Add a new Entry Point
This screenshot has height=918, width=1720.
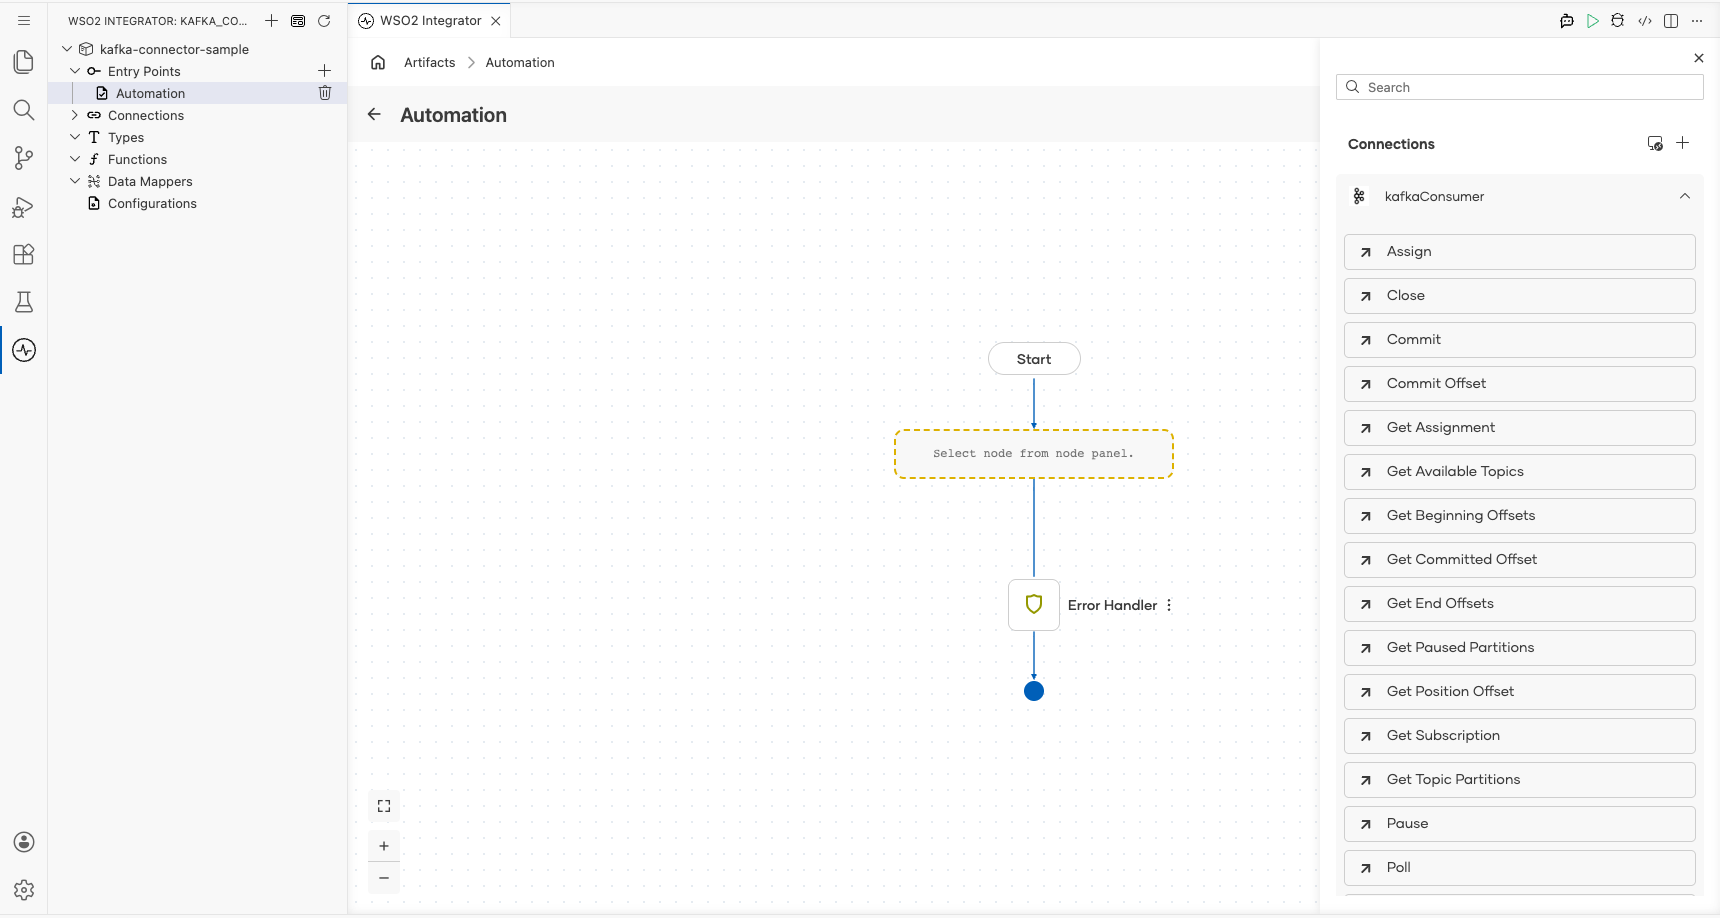pos(324,71)
